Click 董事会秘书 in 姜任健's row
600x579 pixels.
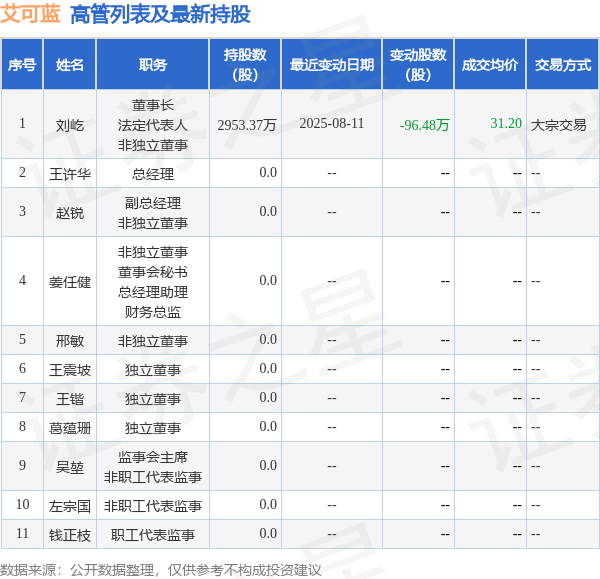point(153,272)
